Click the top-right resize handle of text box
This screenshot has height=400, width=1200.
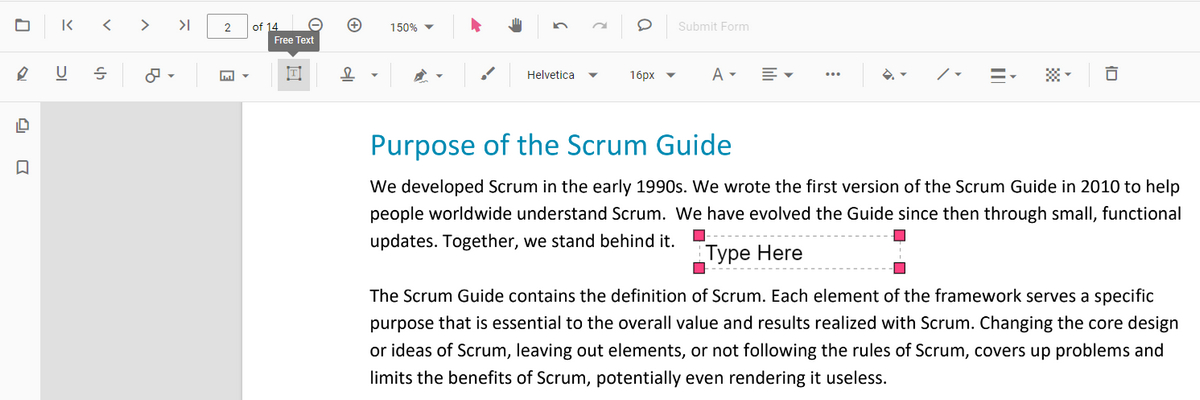(x=898, y=236)
